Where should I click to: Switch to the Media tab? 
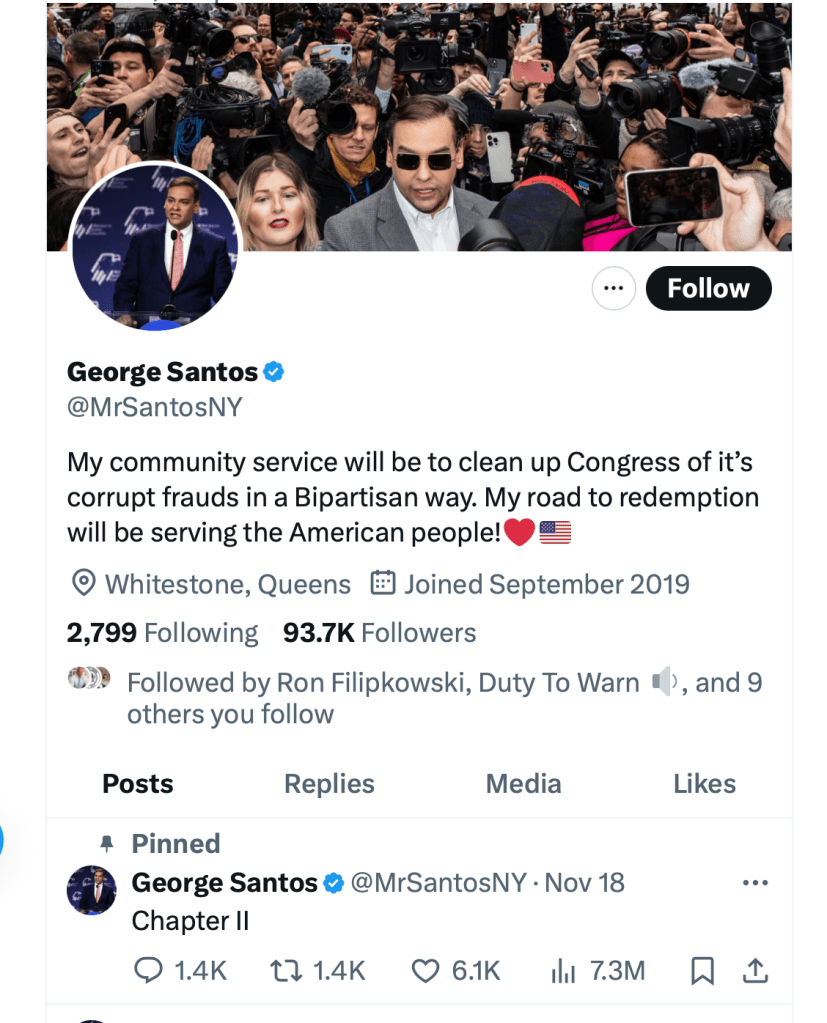(x=523, y=784)
